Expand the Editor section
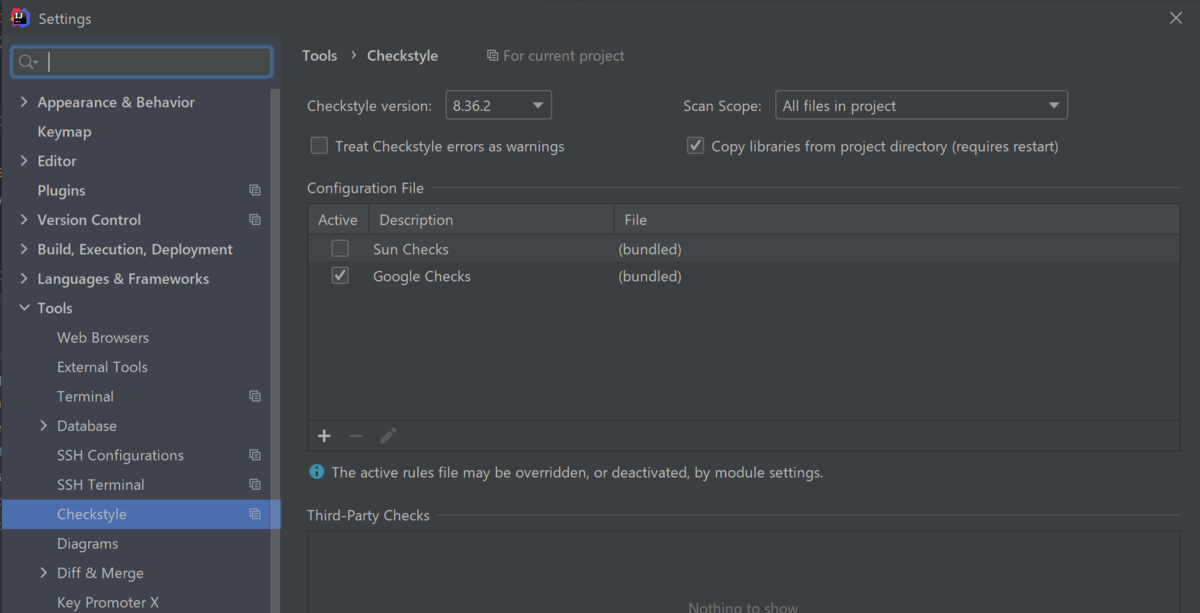Viewport: 1200px width, 613px height. (x=24, y=161)
